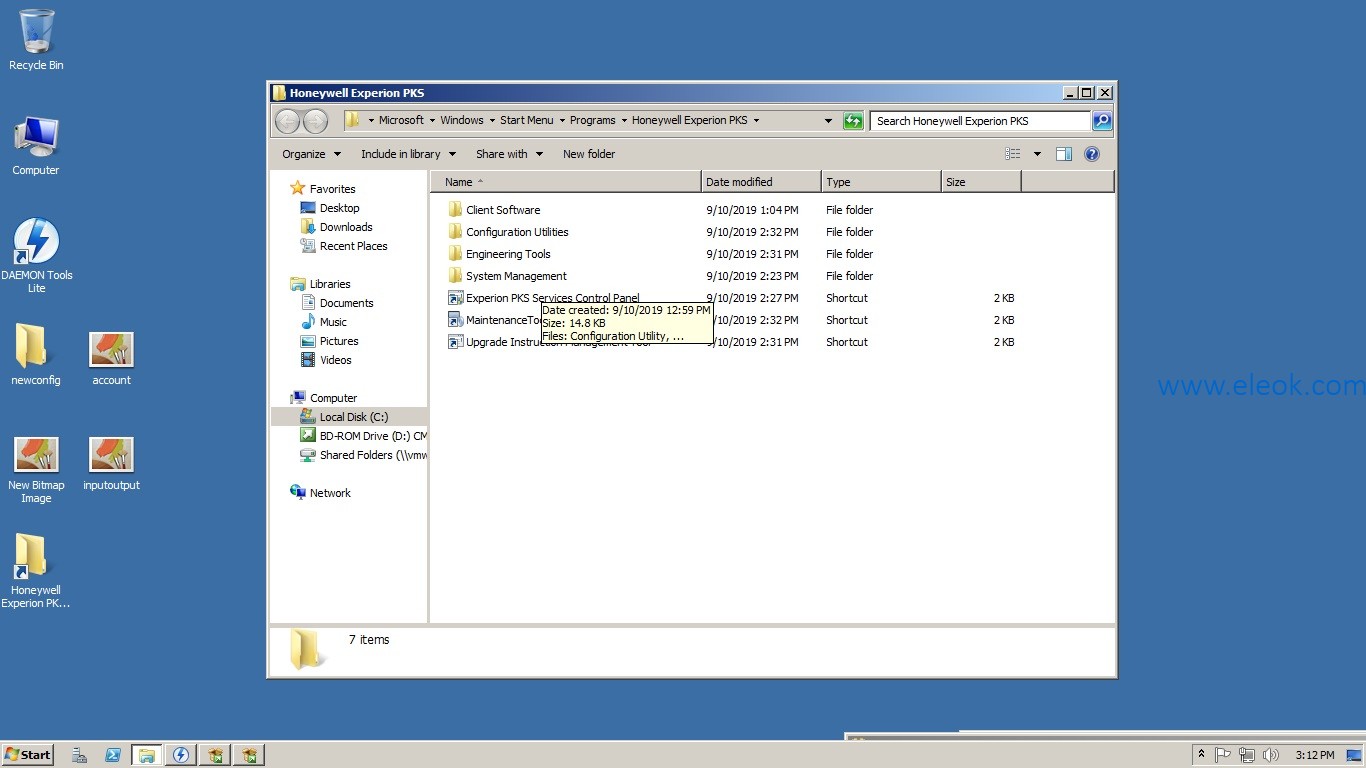Image resolution: width=1366 pixels, height=768 pixels.
Task: Select the Upgrade Instruction Management Tool shortcut icon
Action: click(455, 342)
